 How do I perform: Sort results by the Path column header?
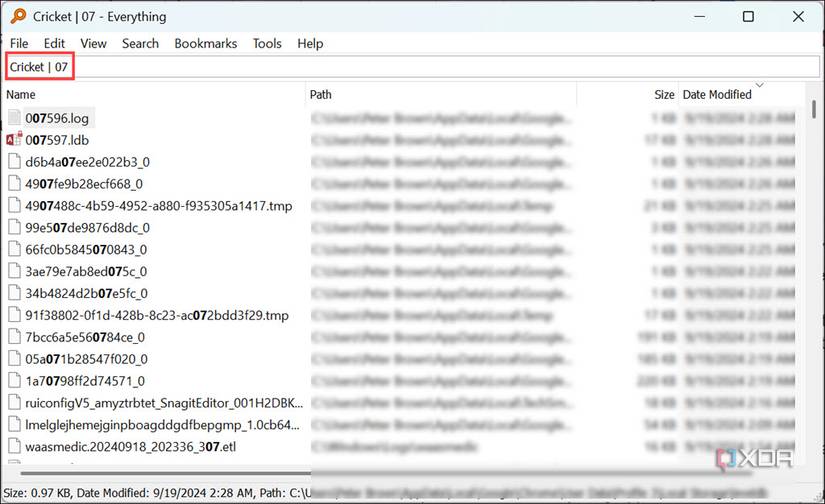(320, 95)
